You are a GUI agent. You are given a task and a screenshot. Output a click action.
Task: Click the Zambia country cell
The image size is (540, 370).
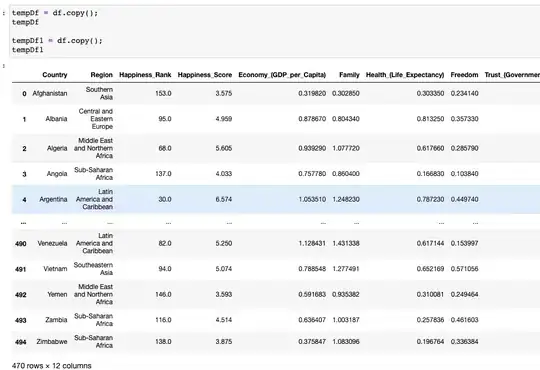[56, 320]
